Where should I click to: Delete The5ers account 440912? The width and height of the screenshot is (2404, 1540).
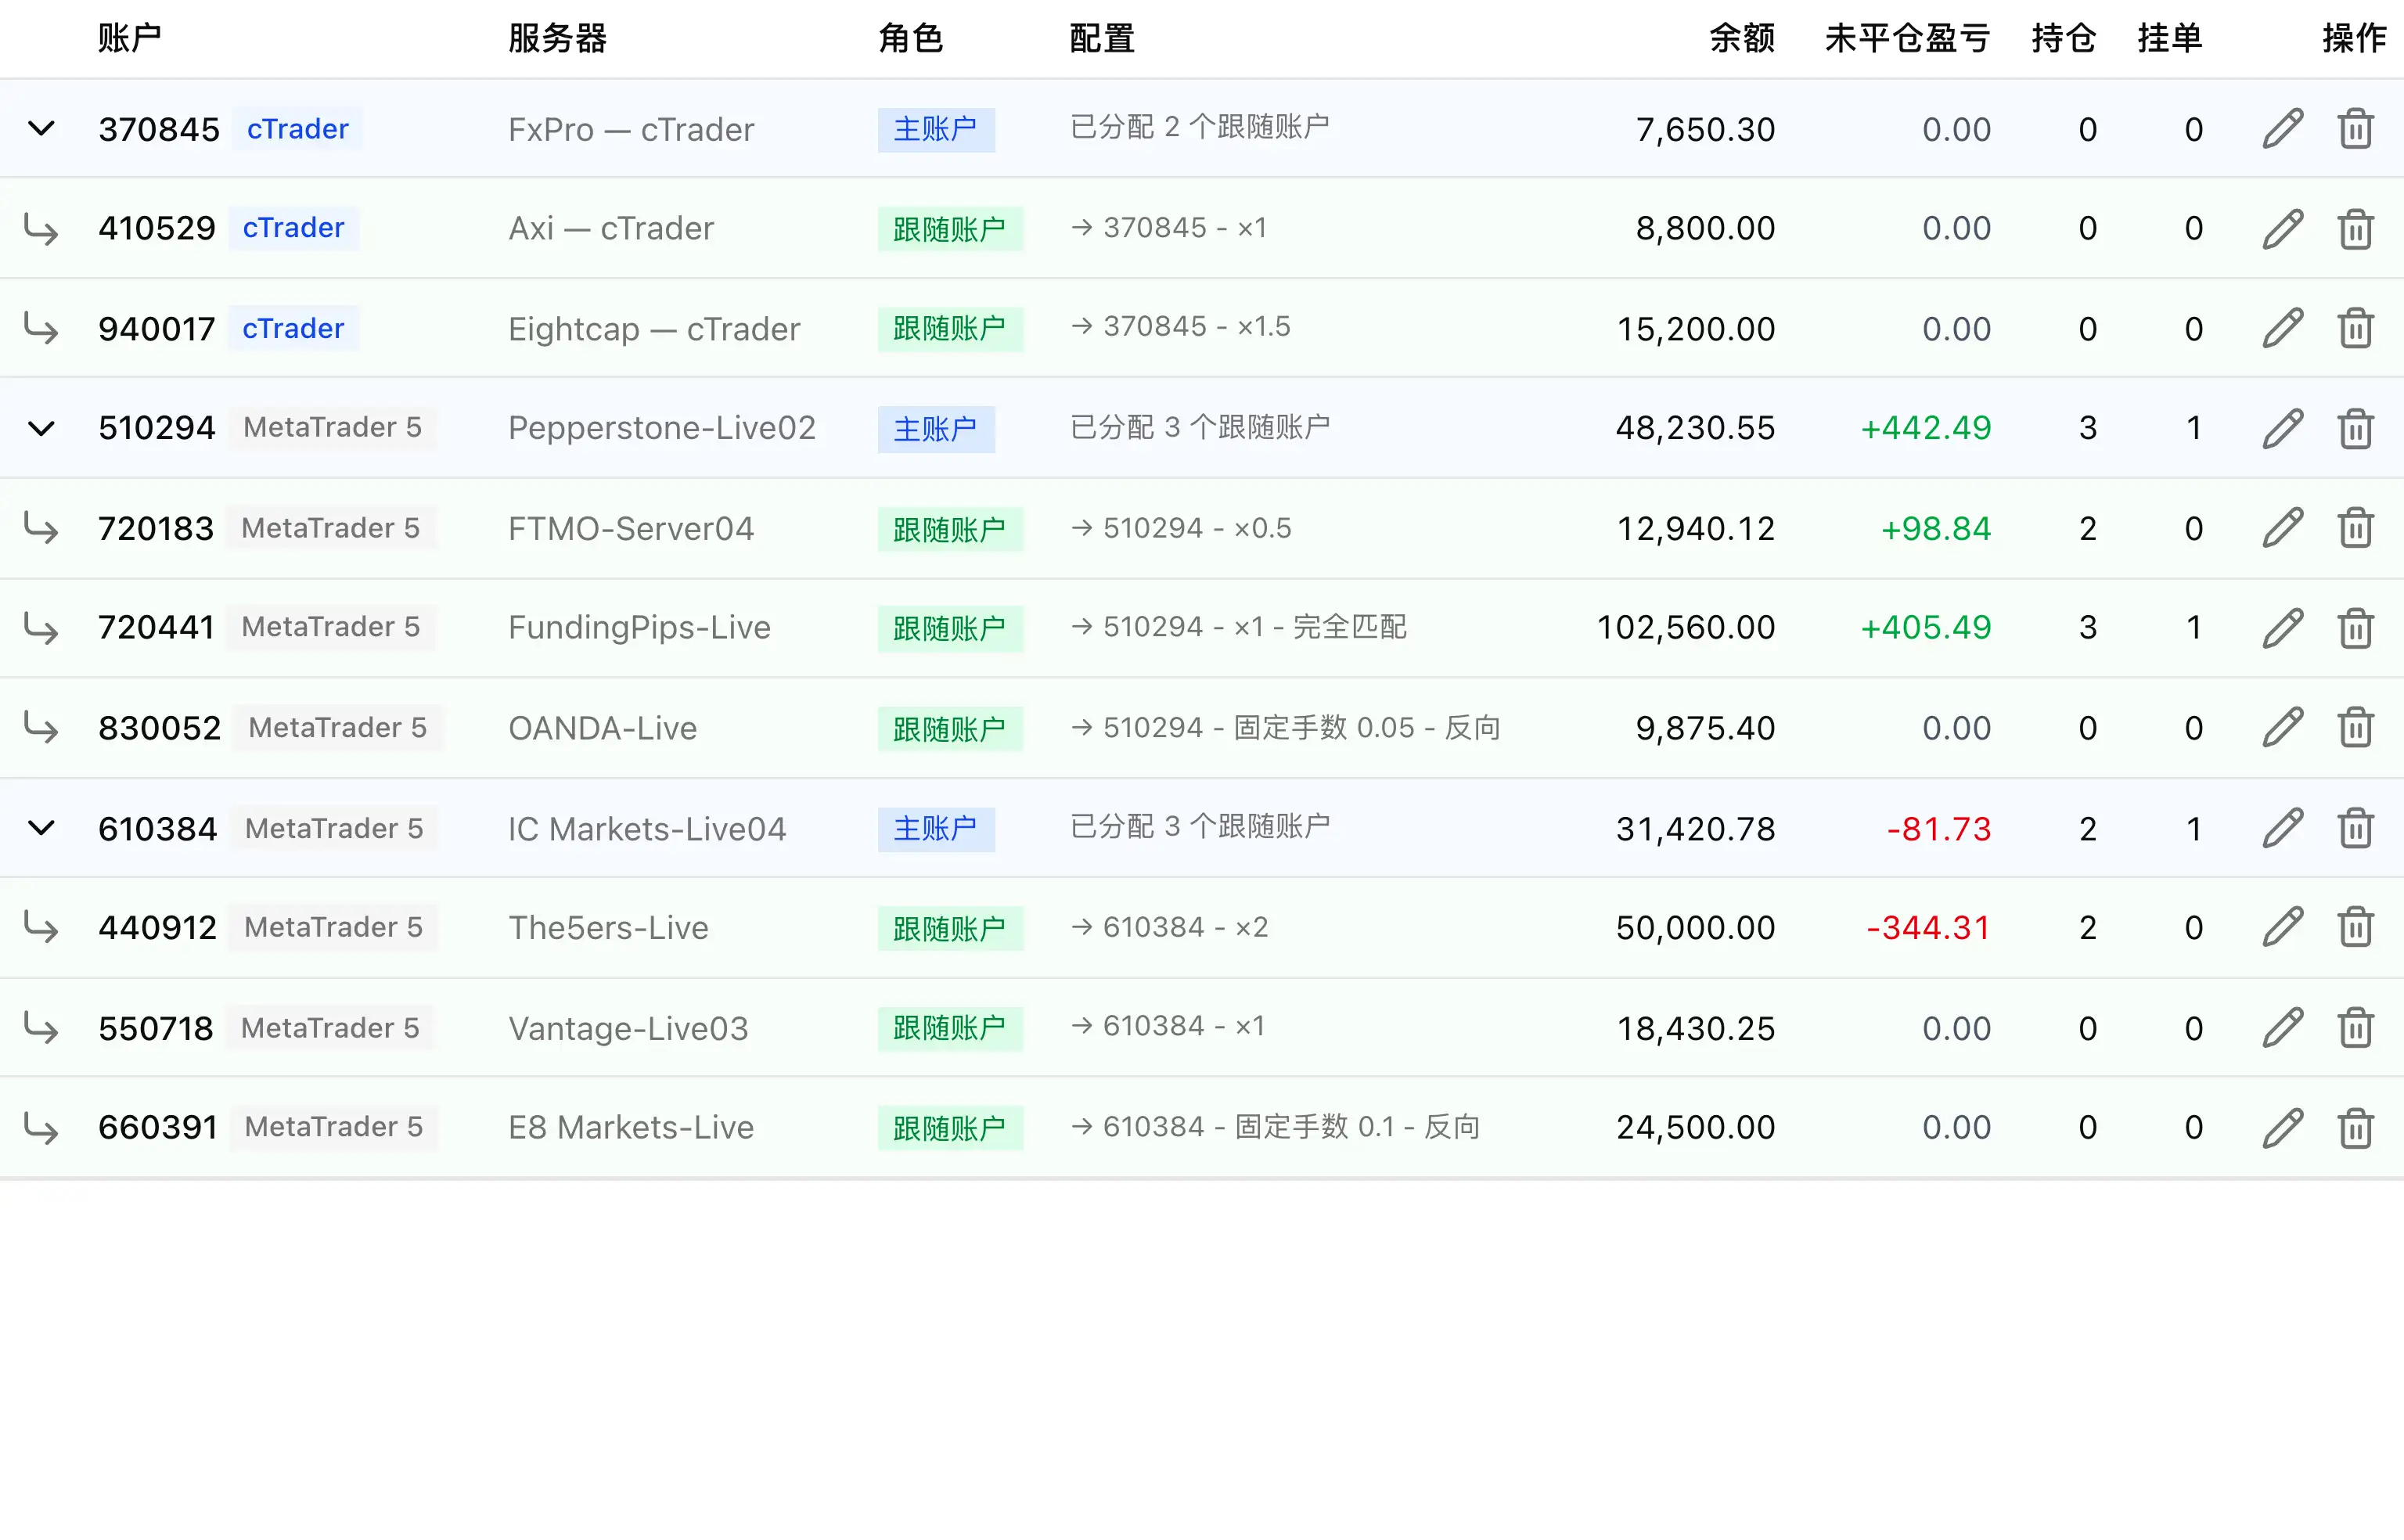pyautogui.click(x=2356, y=927)
